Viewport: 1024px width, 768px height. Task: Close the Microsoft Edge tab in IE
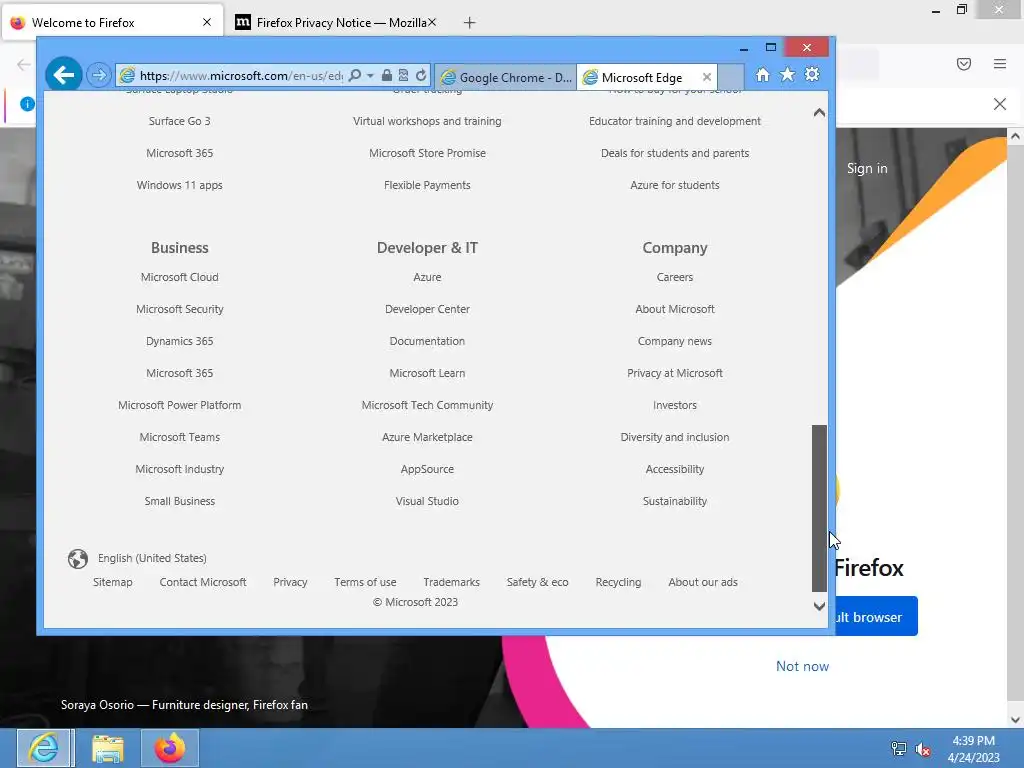(707, 77)
